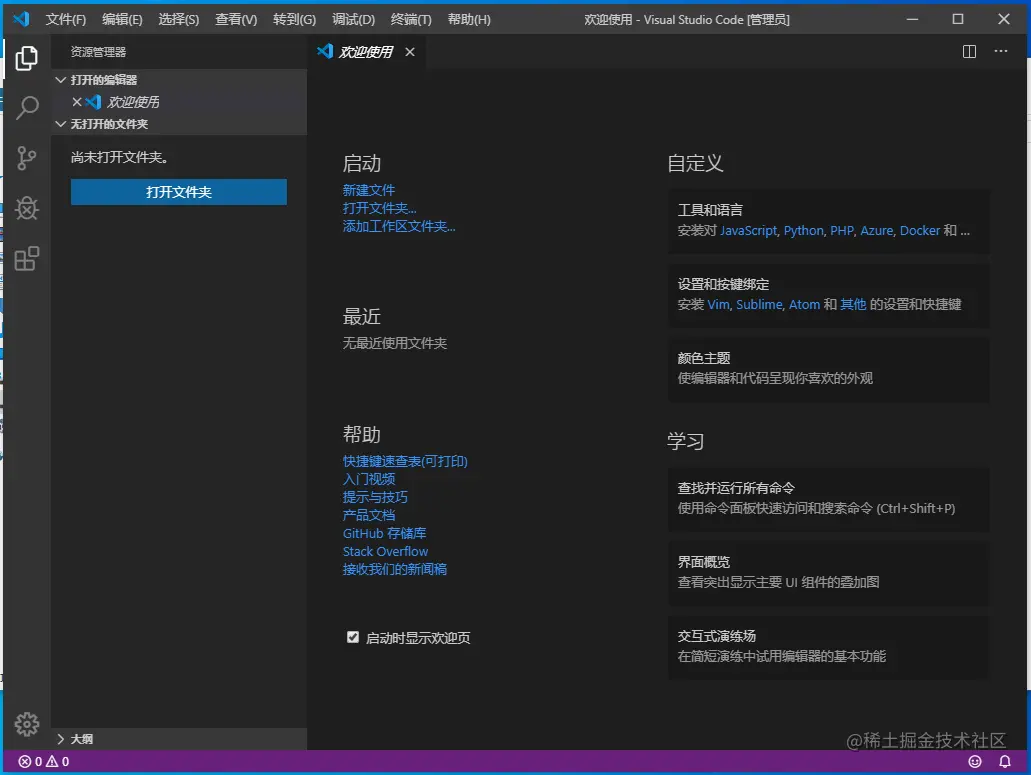Split the editor using the split icon
Image resolution: width=1031 pixels, height=775 pixels.
(968, 51)
